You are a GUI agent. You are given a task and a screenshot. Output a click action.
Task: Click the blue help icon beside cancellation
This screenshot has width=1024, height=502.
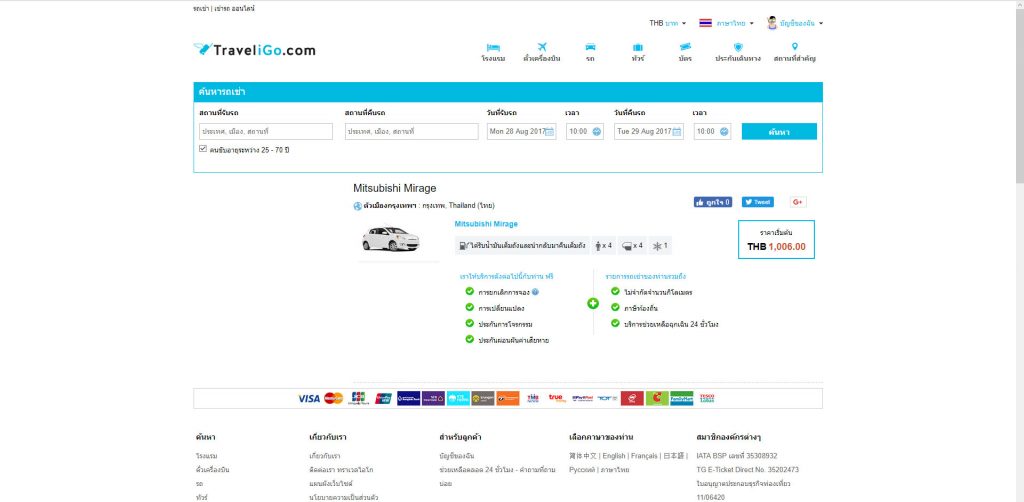[536, 292]
